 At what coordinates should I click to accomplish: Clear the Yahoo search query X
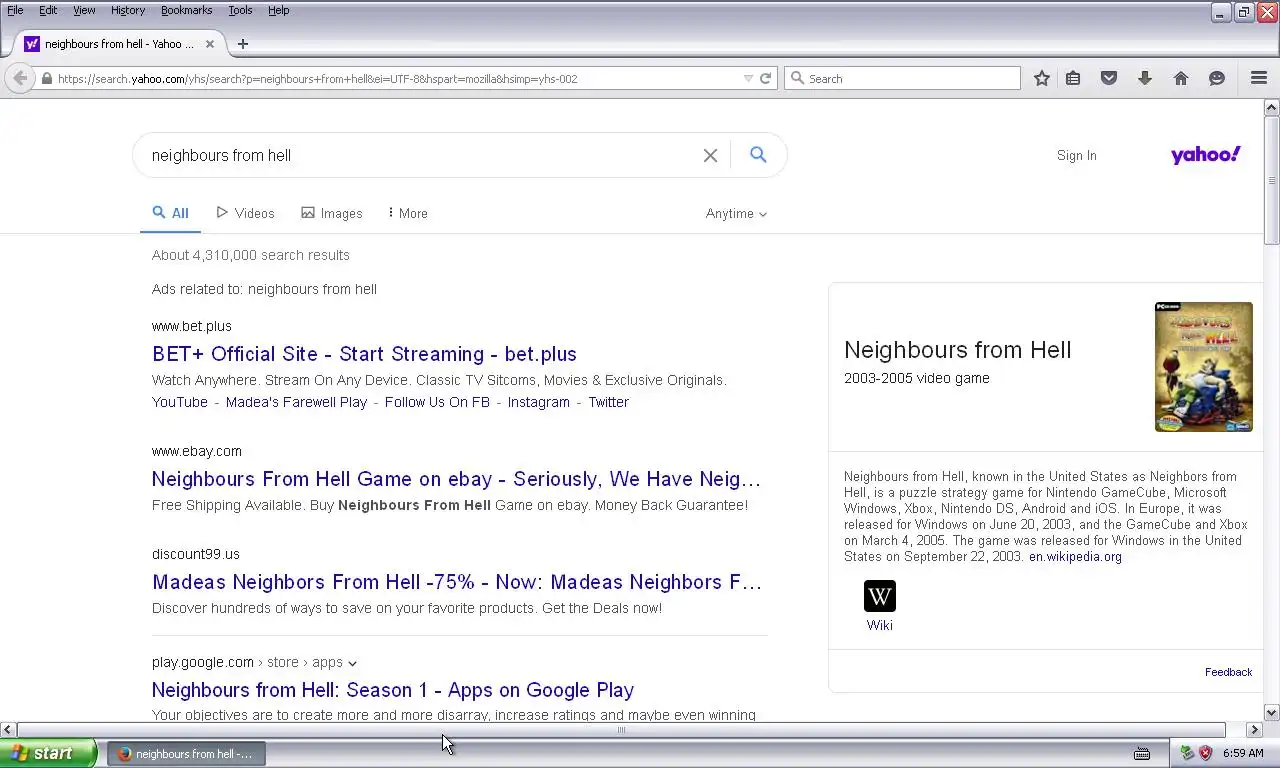point(710,155)
